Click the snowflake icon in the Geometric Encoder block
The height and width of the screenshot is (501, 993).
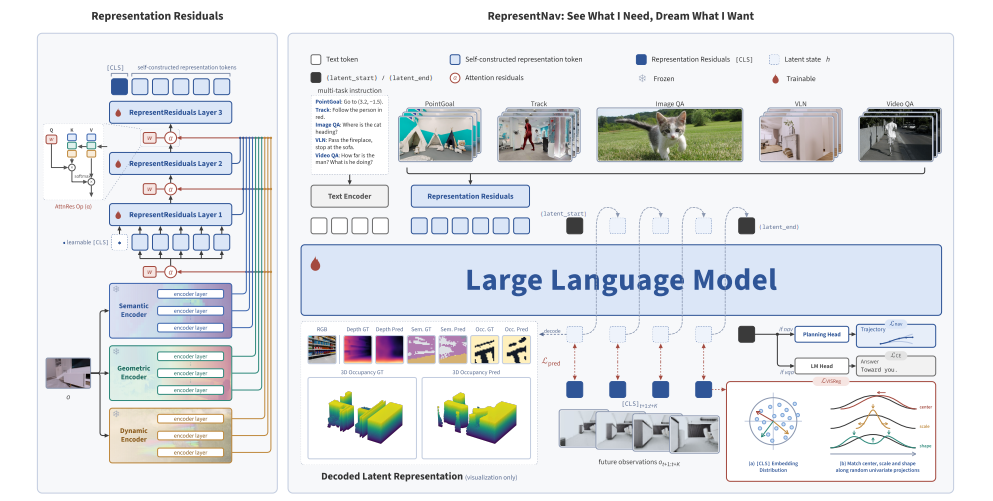[x=116, y=352]
